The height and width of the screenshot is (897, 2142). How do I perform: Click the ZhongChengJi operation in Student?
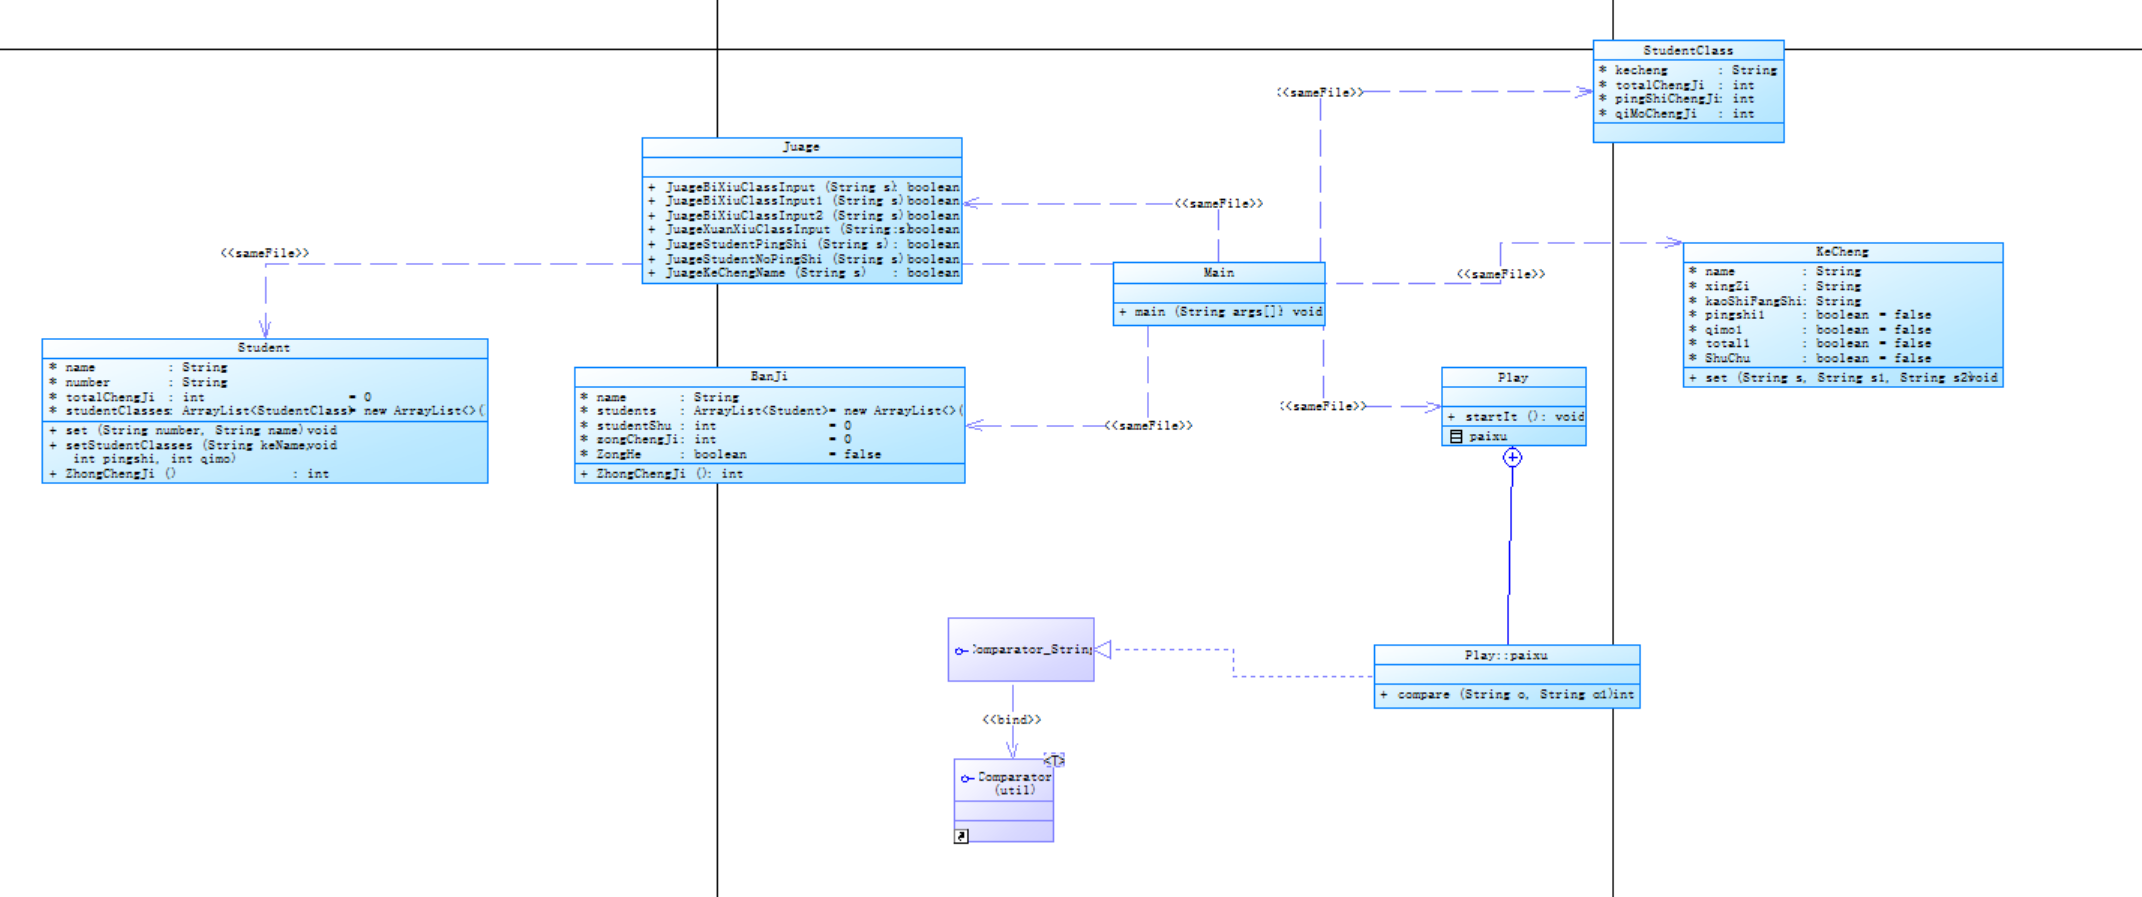click(189, 474)
